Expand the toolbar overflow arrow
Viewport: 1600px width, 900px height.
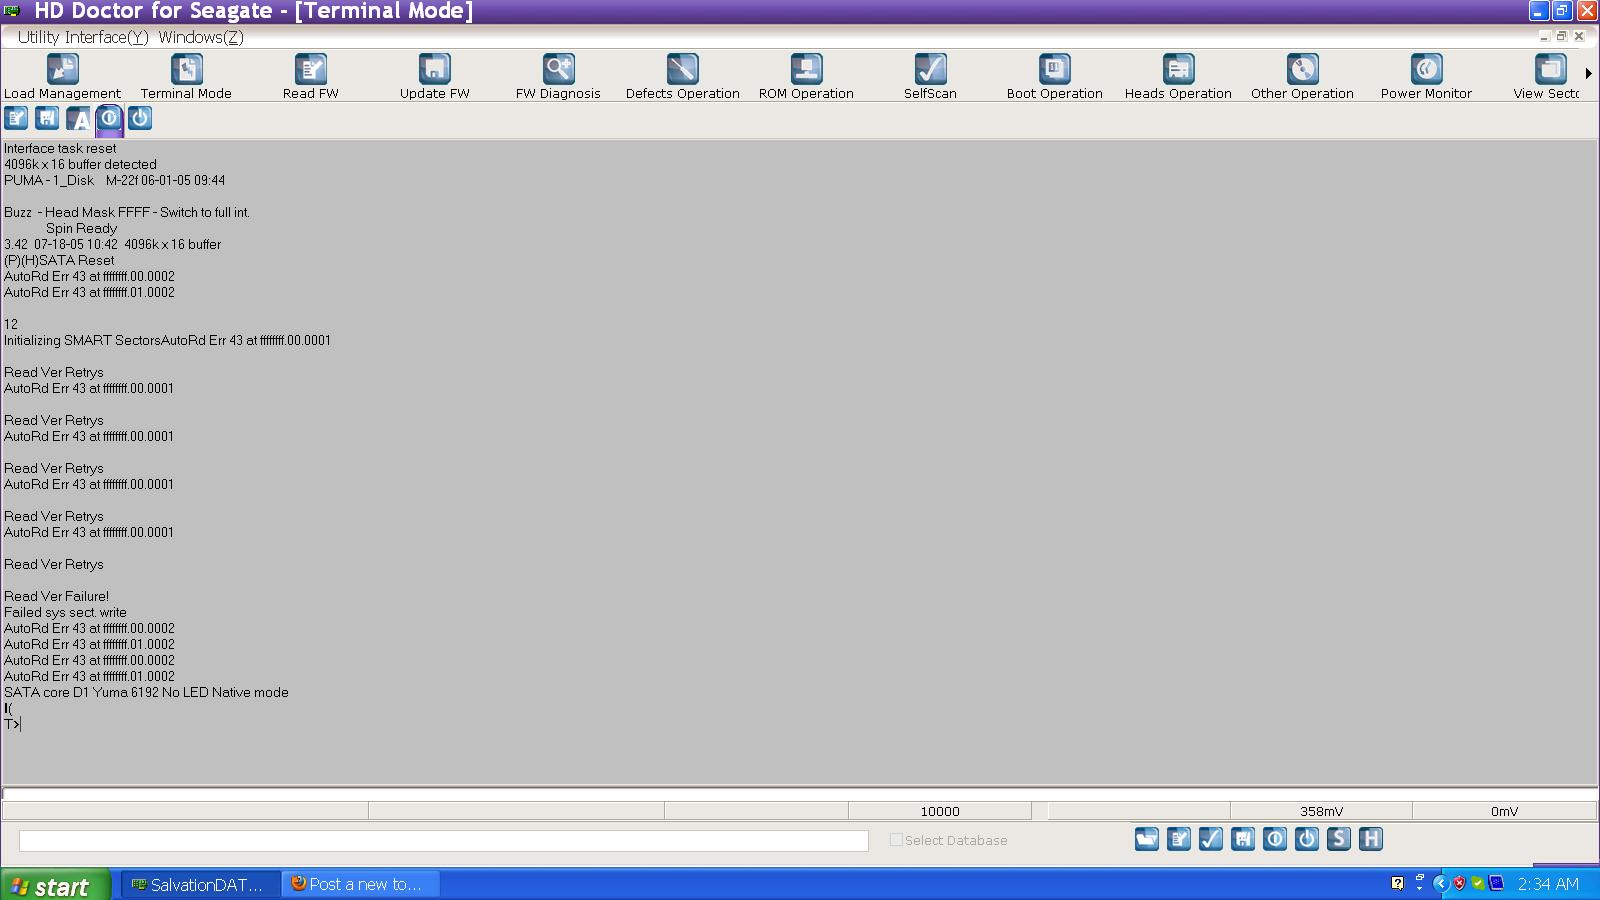tap(1588, 73)
